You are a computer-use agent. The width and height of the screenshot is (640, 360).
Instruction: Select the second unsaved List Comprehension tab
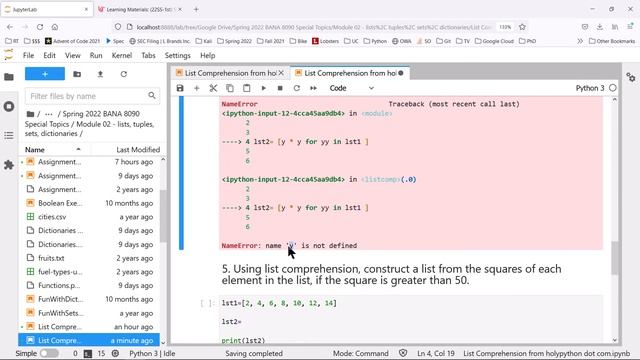point(350,73)
